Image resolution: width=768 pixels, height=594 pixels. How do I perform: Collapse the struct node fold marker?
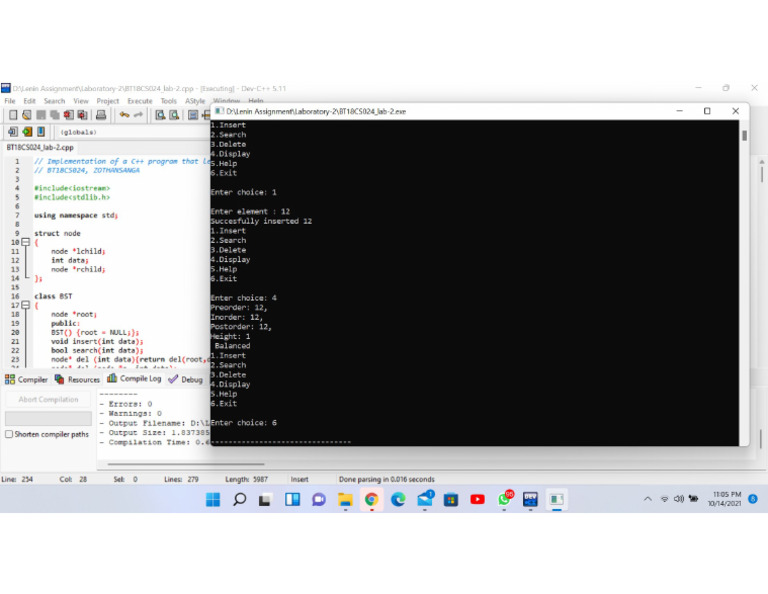point(26,242)
